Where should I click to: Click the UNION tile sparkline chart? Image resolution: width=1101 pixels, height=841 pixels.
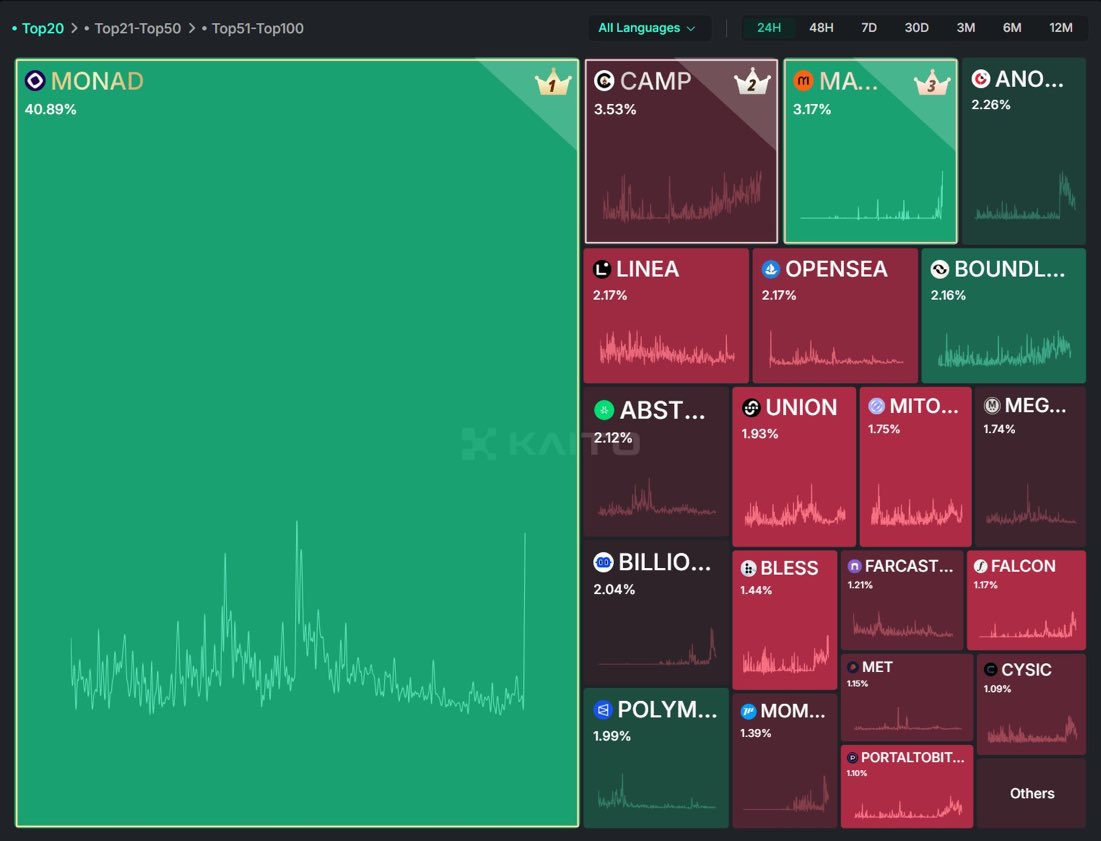(794, 505)
